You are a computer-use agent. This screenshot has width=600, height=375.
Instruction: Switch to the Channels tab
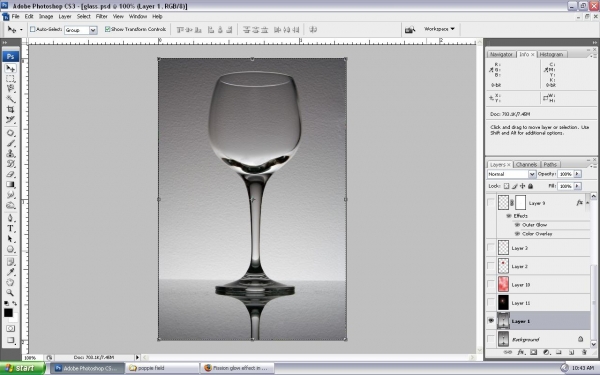tap(526, 165)
